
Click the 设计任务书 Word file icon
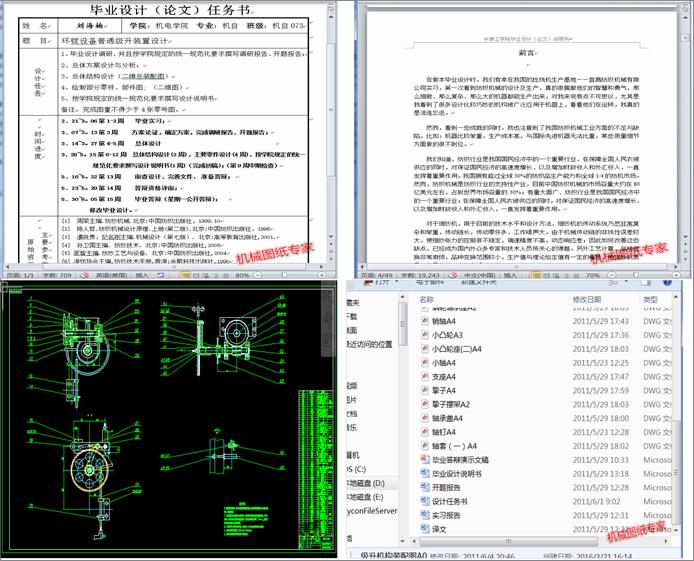point(424,501)
